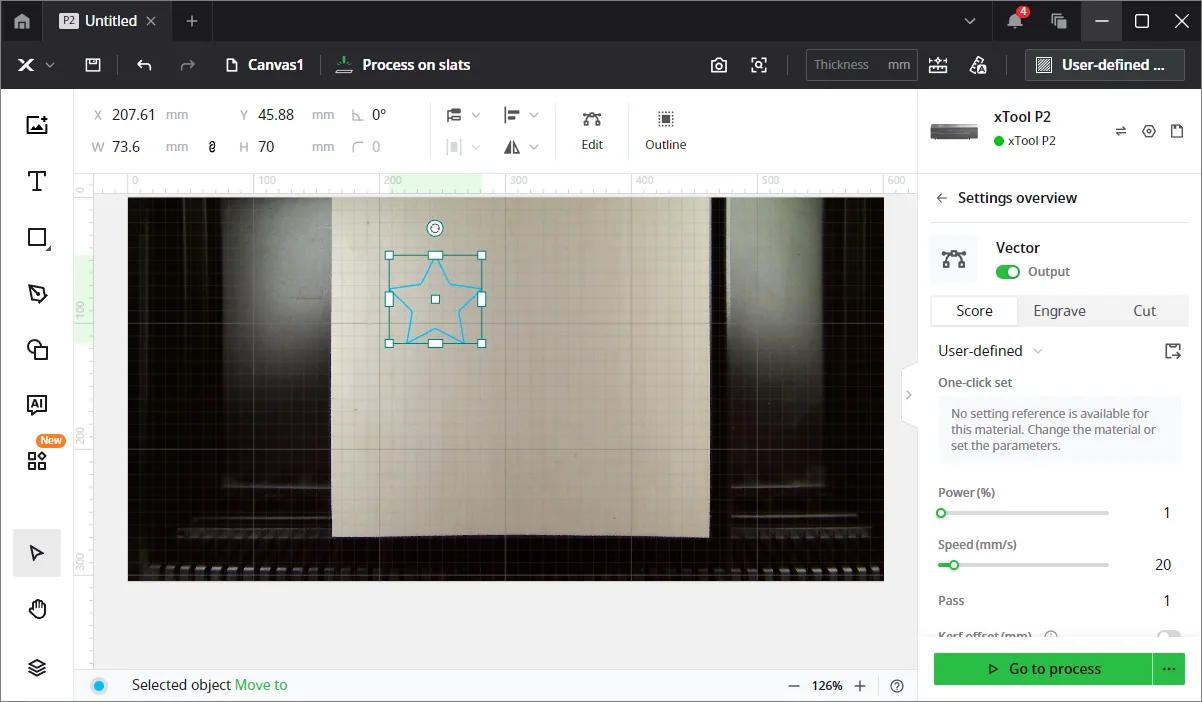Select the Pen vector tool
Image resolution: width=1202 pixels, height=702 pixels.
click(37, 293)
